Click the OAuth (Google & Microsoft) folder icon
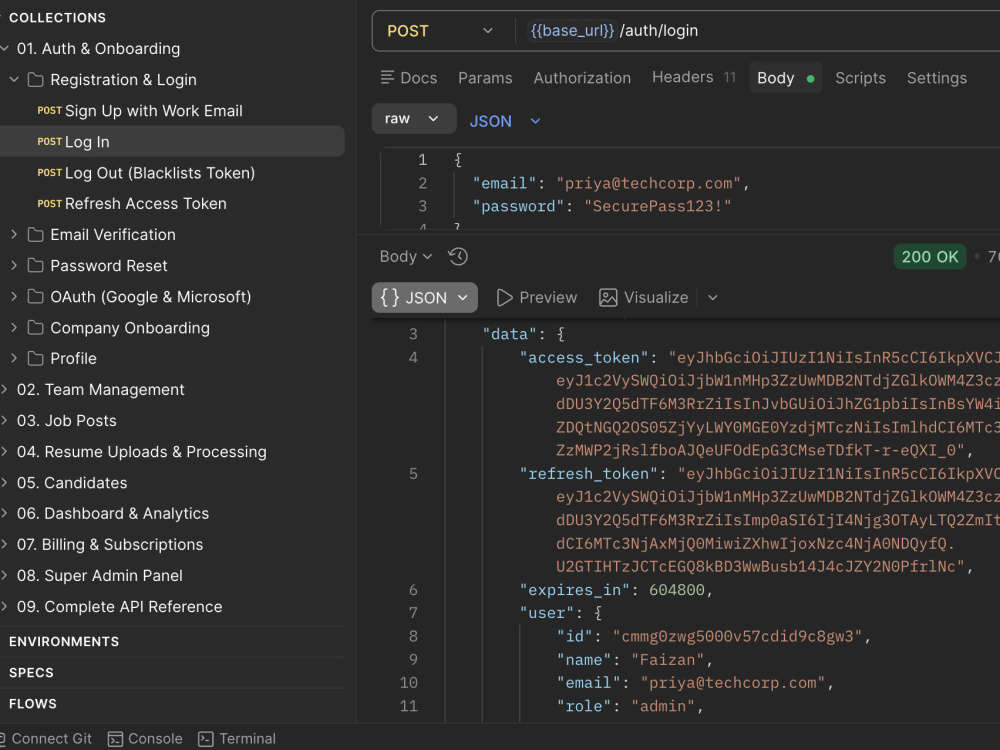 tap(36, 297)
